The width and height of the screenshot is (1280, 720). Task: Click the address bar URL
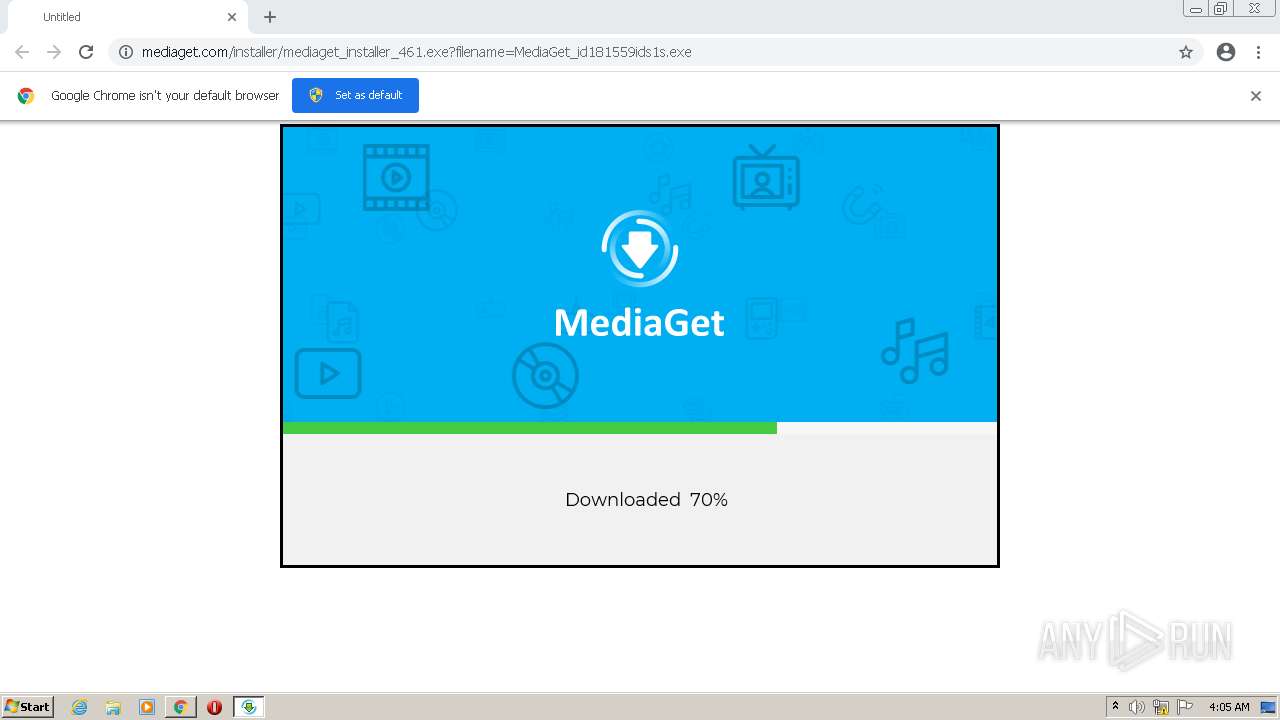click(416, 52)
